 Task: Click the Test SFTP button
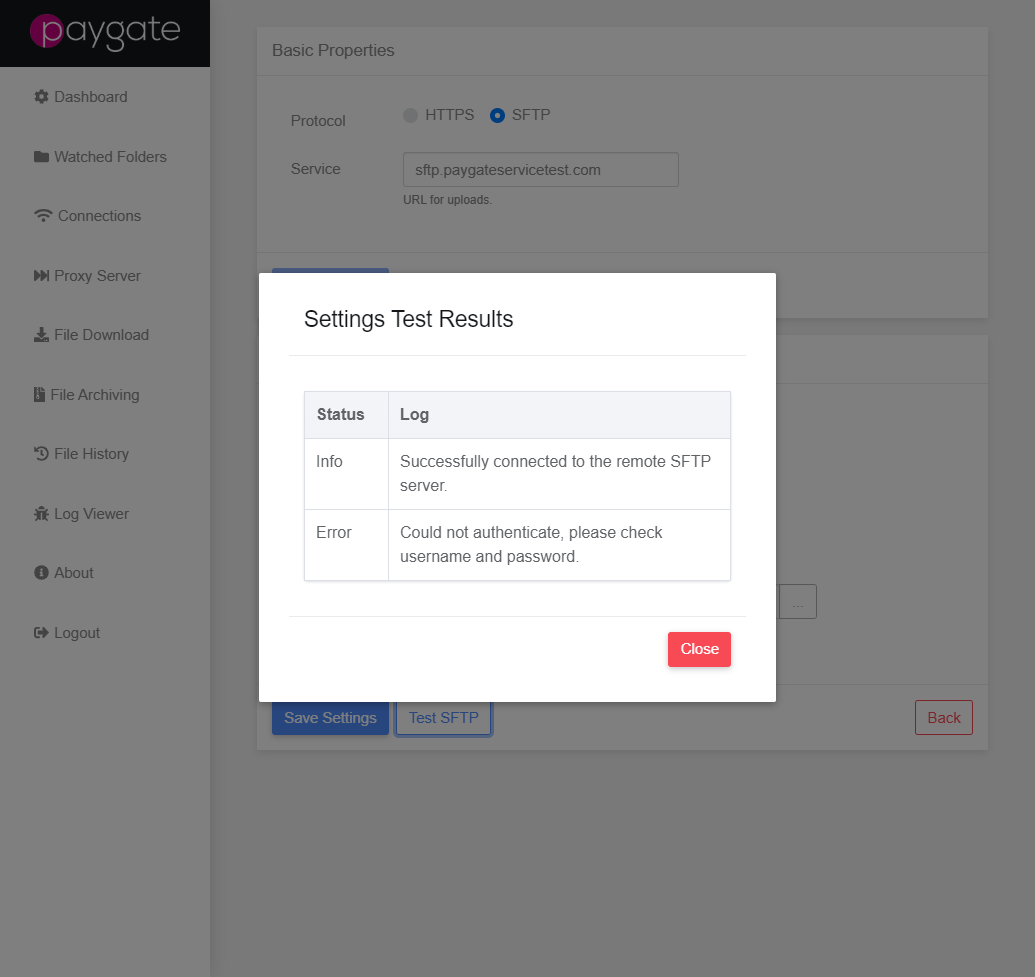click(444, 718)
